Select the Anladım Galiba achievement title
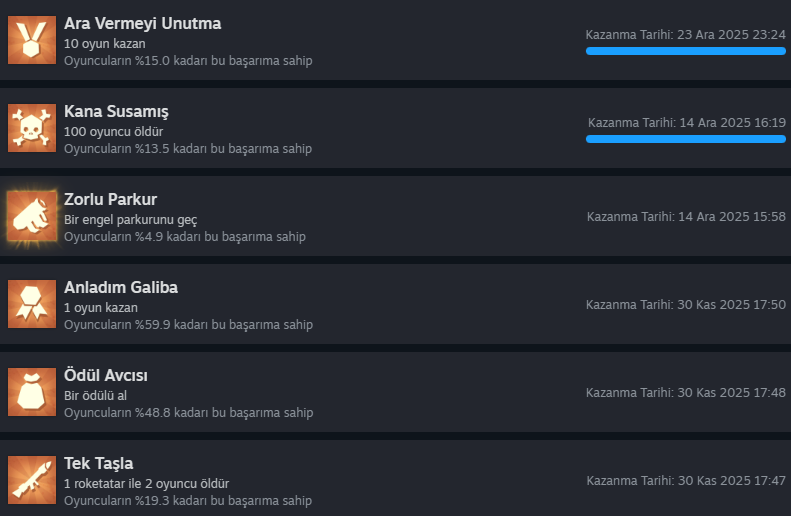The width and height of the screenshot is (791, 516). coord(121,288)
